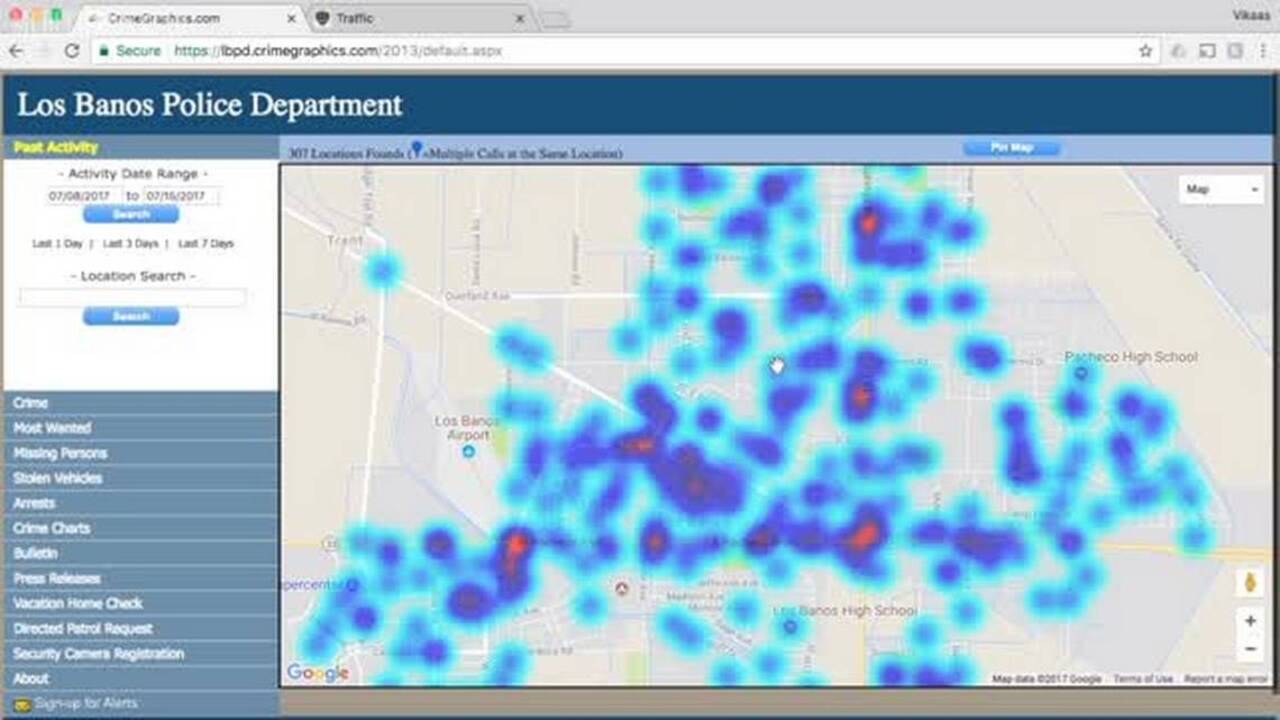This screenshot has width=1280, height=720.
Task: Click the Street View pegman icon
Action: coord(1250,582)
